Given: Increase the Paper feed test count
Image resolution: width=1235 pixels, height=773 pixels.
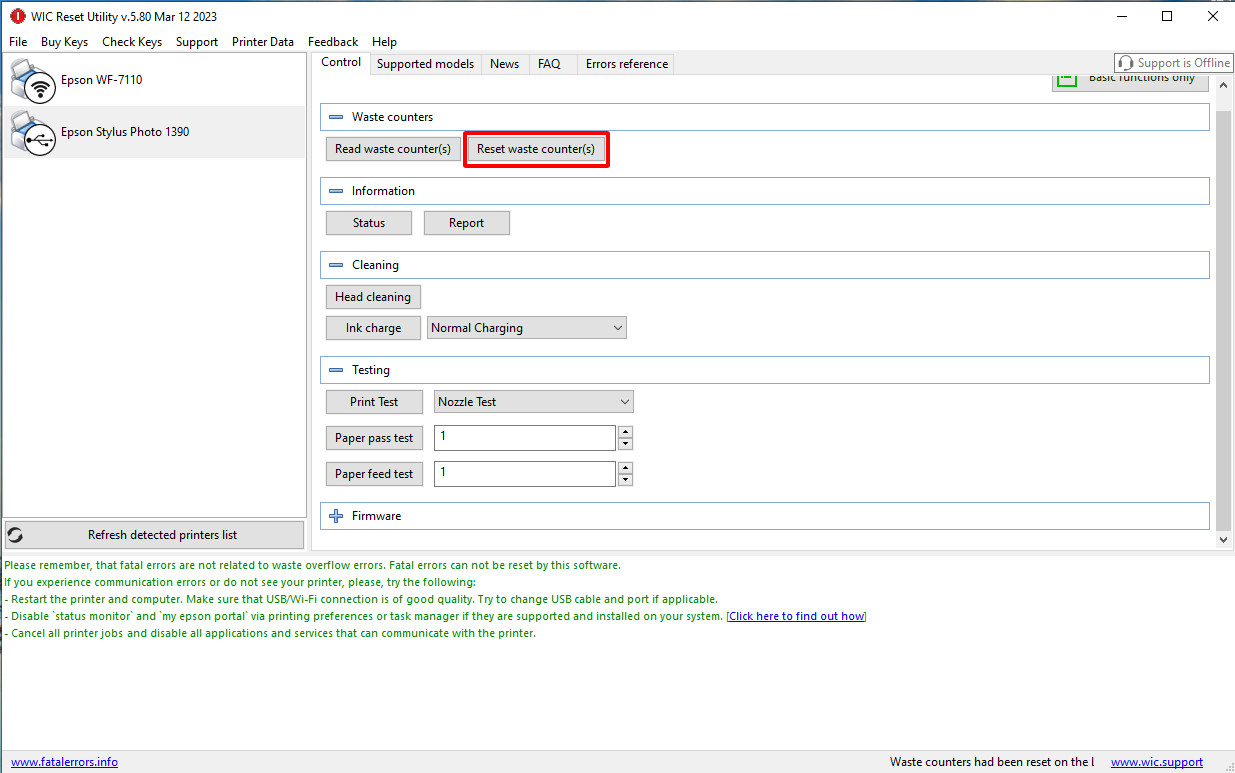Looking at the screenshot, I should point(625,468).
